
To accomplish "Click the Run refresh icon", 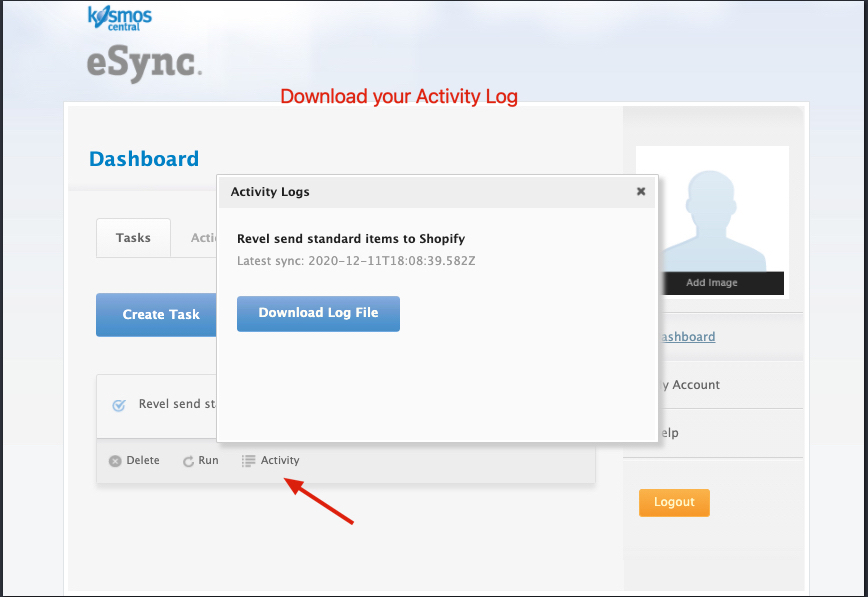I will (x=188, y=461).
